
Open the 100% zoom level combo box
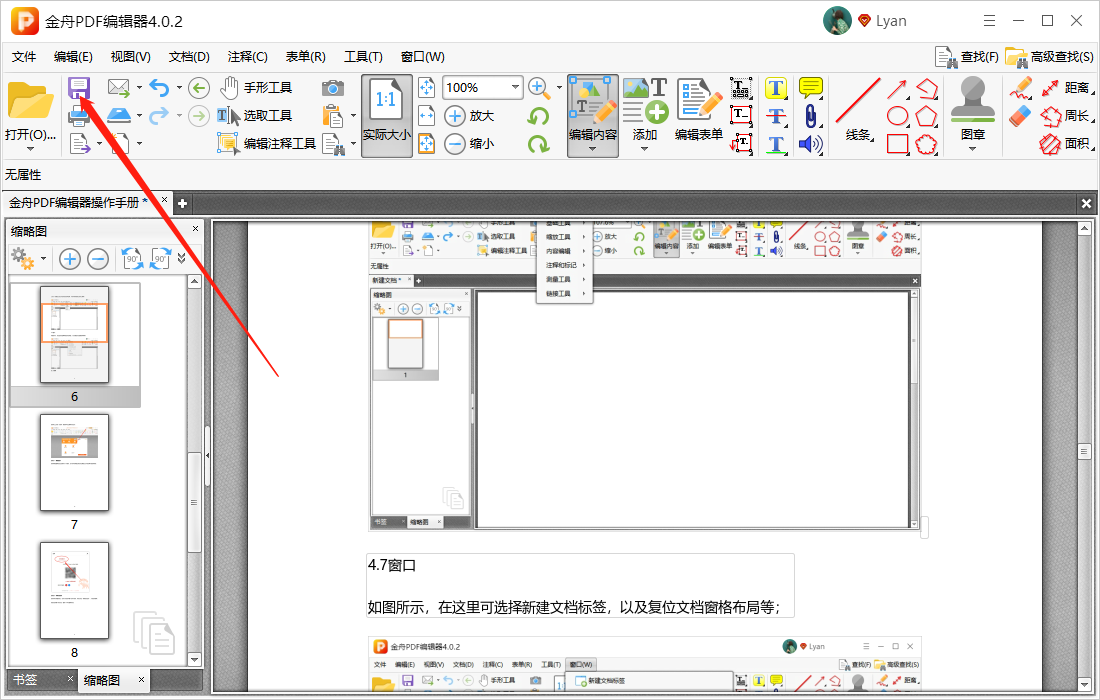tap(483, 88)
